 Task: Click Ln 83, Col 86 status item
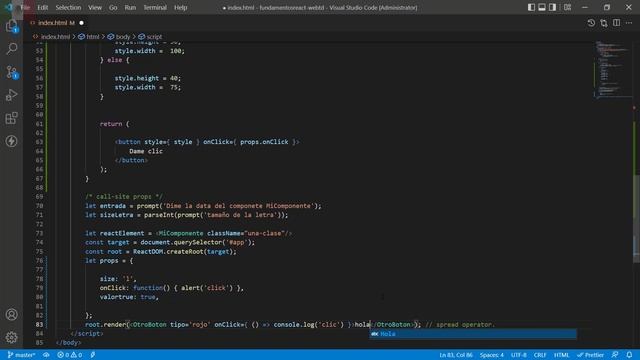pyautogui.click(x=456, y=355)
